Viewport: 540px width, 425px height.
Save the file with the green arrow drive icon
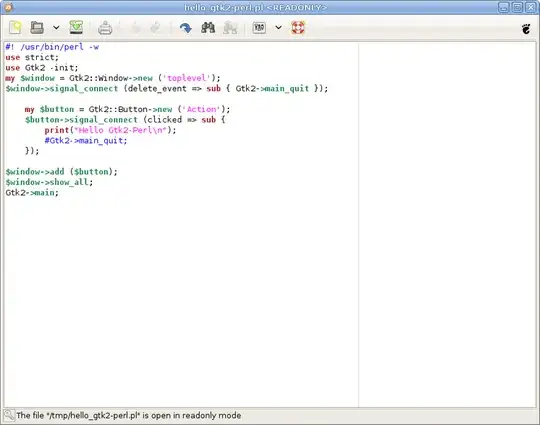coord(76,28)
